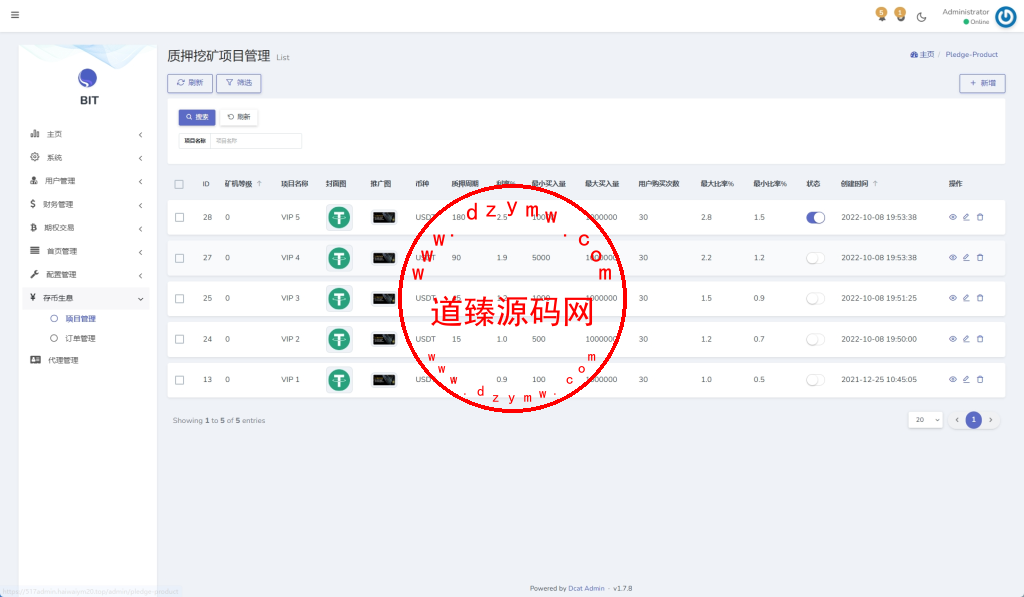1024x597 pixels.
Task: Edit row ID 28 with pencil icon
Action: (x=966, y=217)
